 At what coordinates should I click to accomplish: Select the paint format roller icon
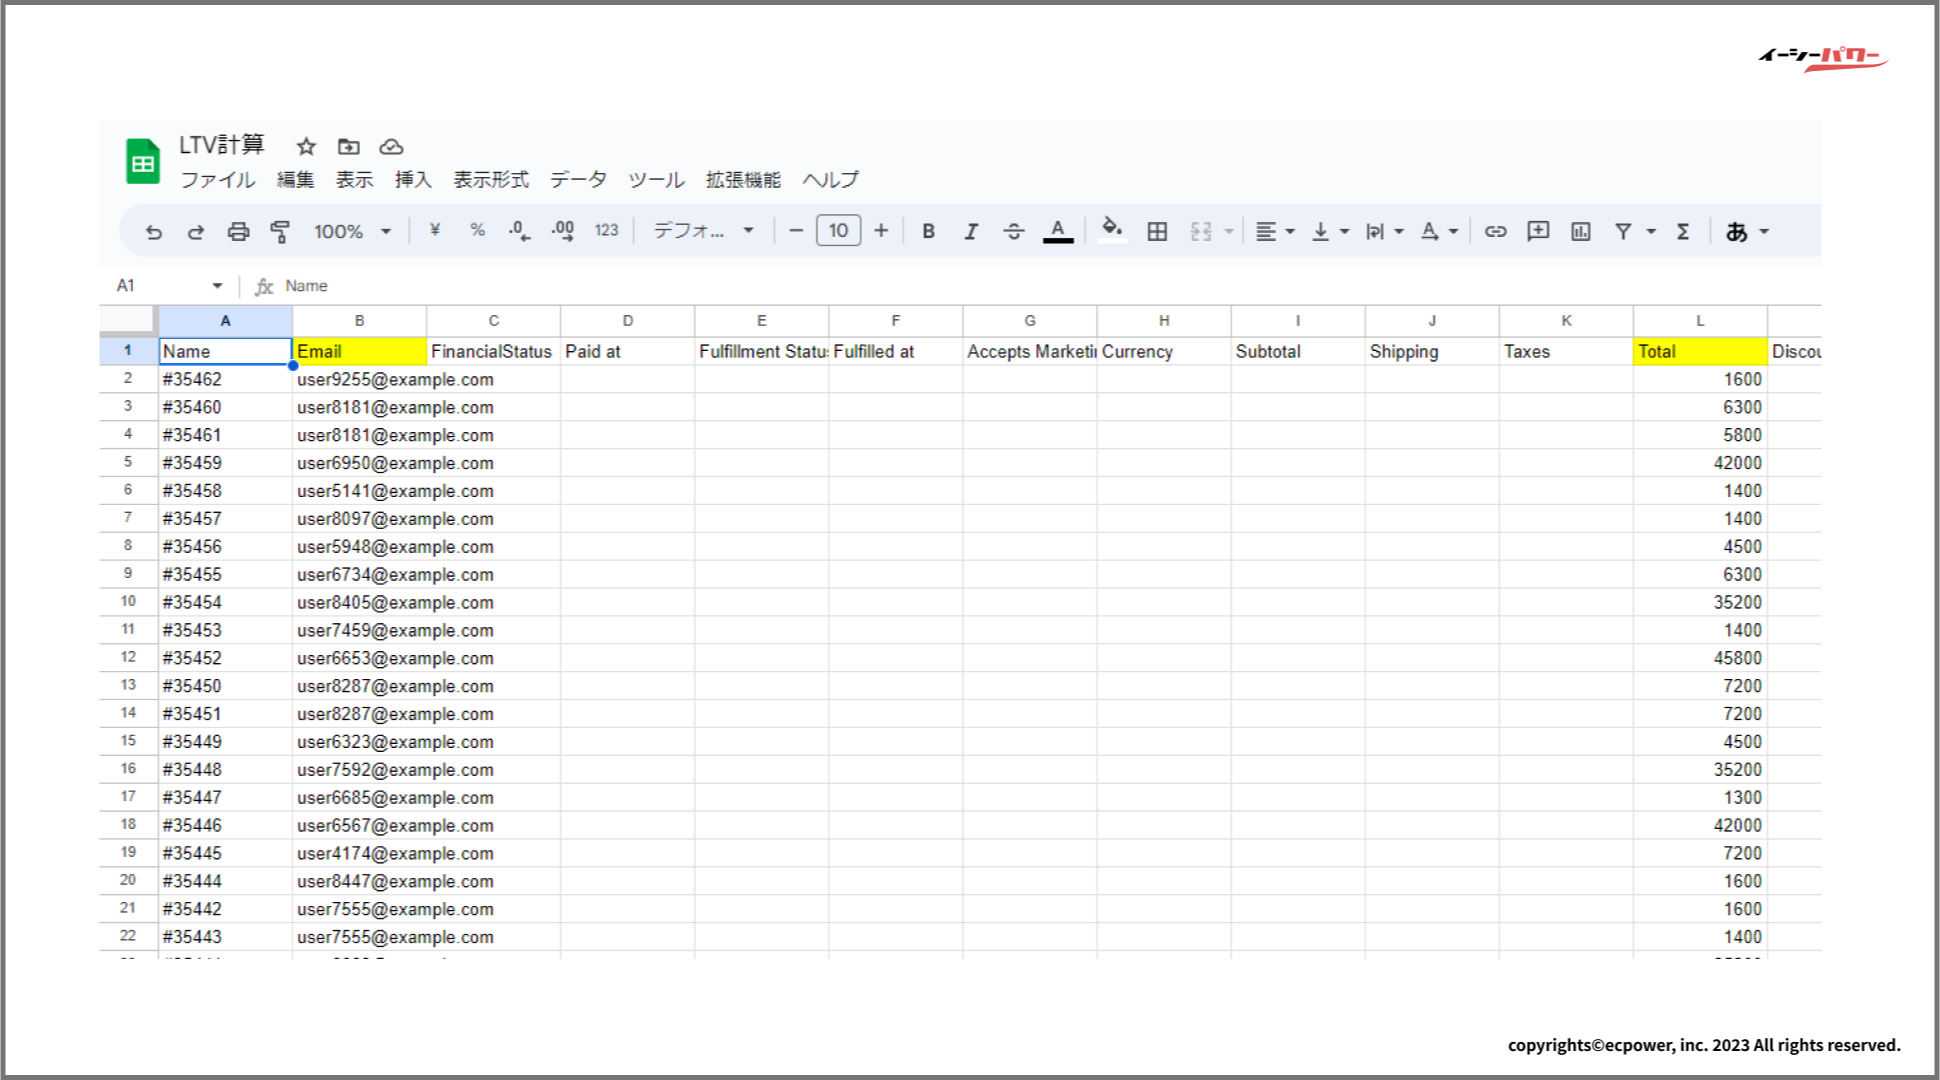point(280,232)
